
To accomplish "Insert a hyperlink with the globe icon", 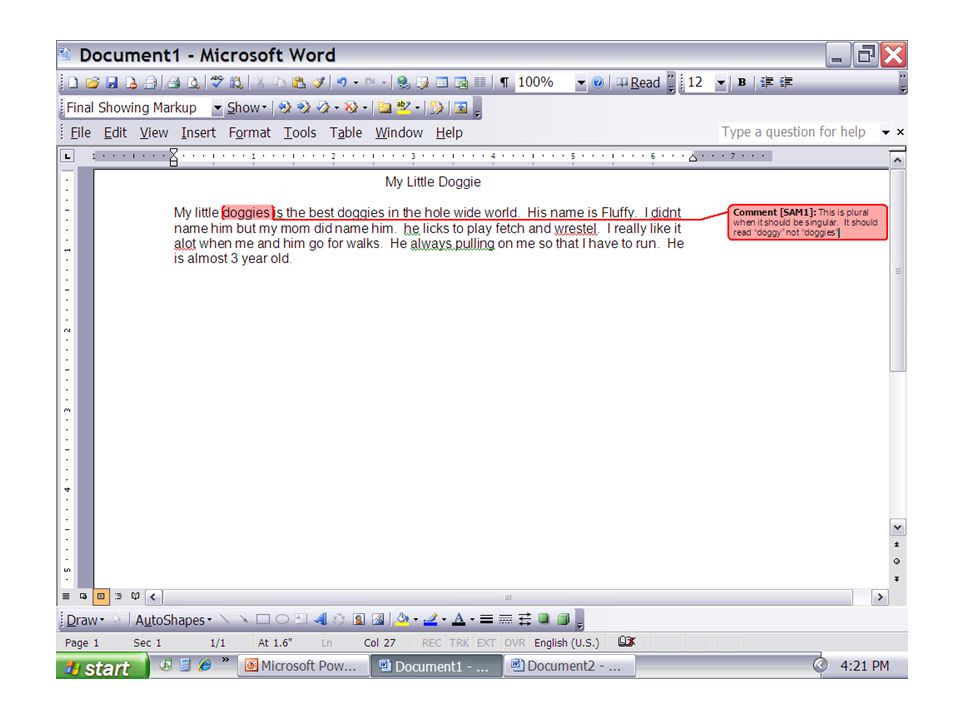I will pos(403,83).
